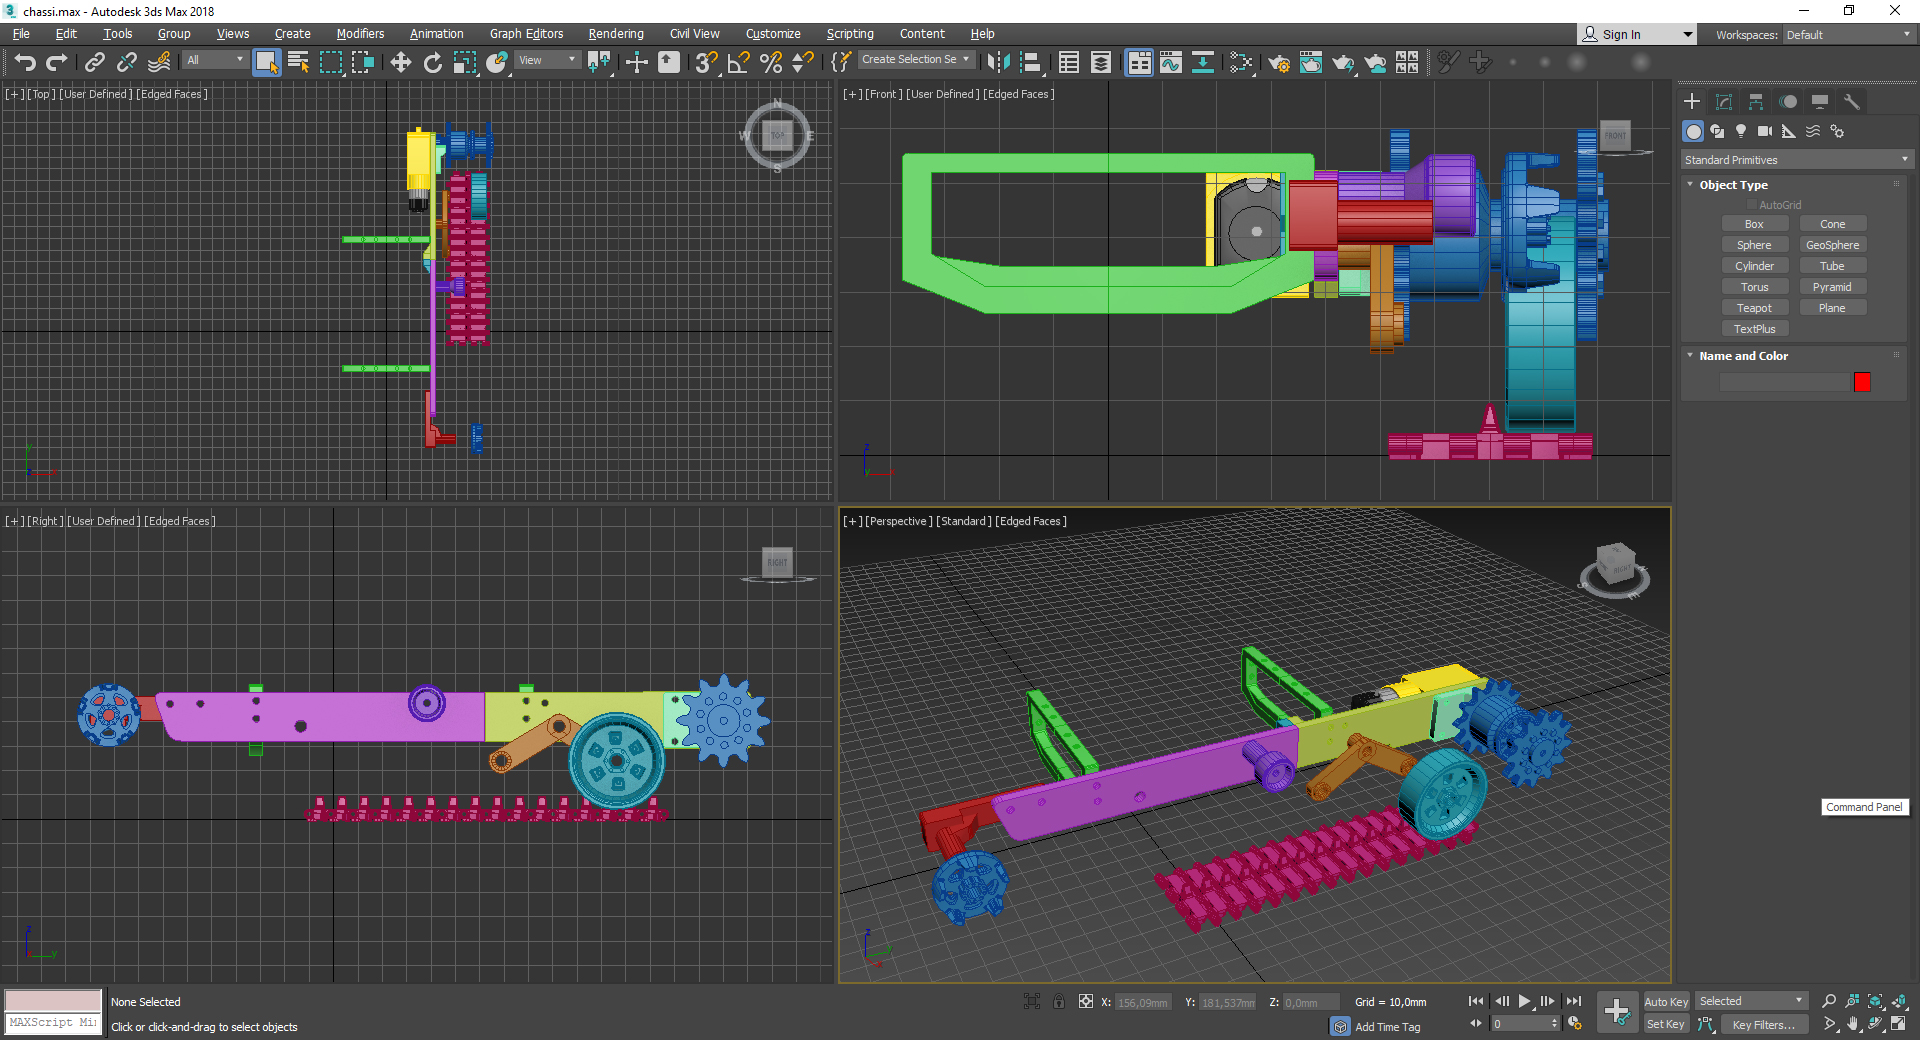This screenshot has width=1920, height=1040.
Task: Click the Cylinder primitive button
Action: tap(1754, 266)
